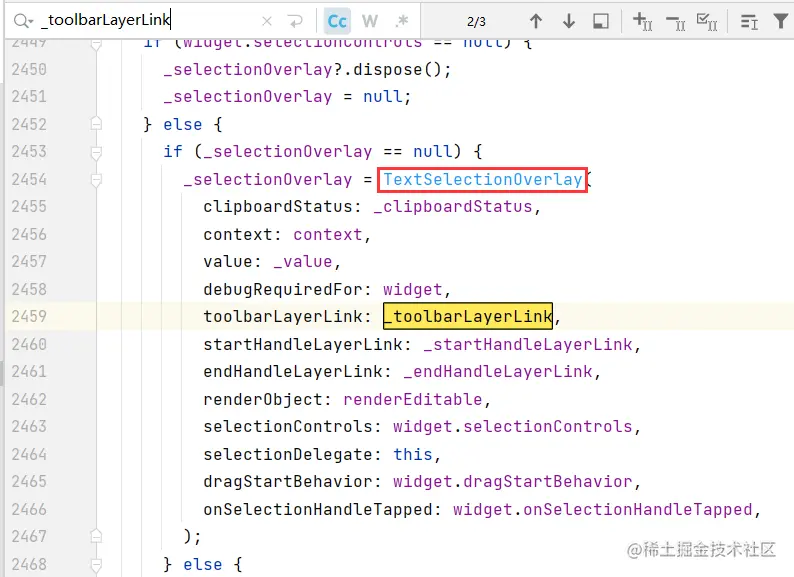Toggle multi-line search mode icon
794x577 pixels.
coord(749,22)
